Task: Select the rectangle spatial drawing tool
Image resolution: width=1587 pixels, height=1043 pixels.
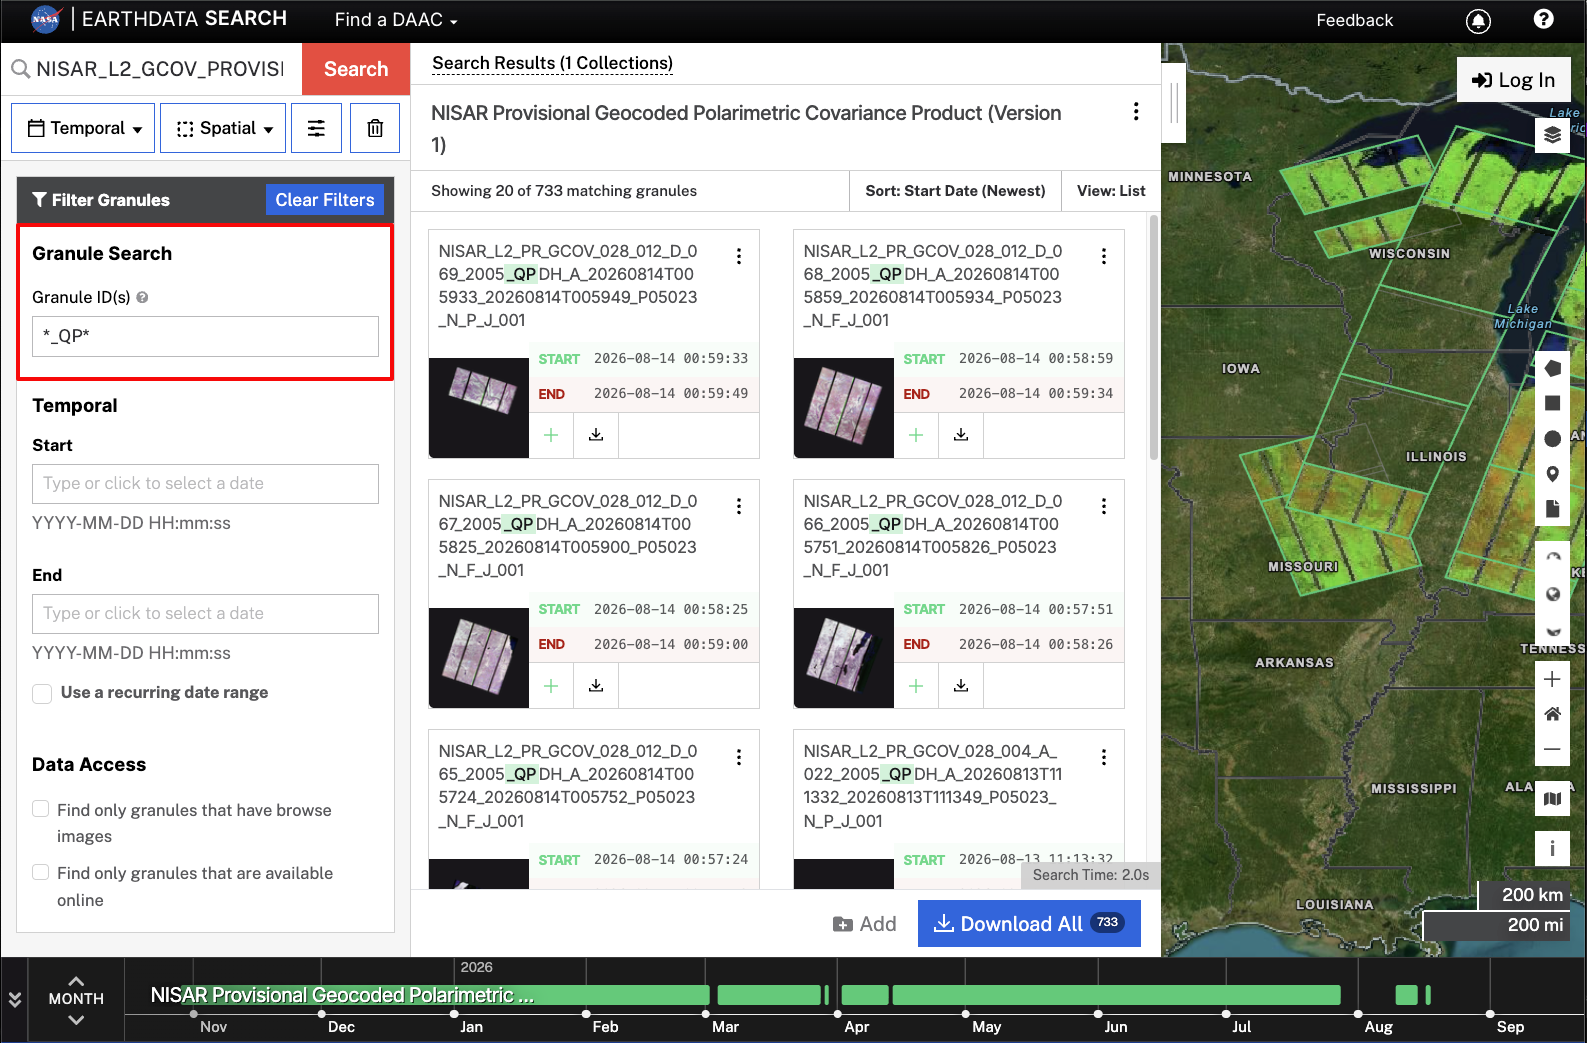Action: pos(1552,403)
